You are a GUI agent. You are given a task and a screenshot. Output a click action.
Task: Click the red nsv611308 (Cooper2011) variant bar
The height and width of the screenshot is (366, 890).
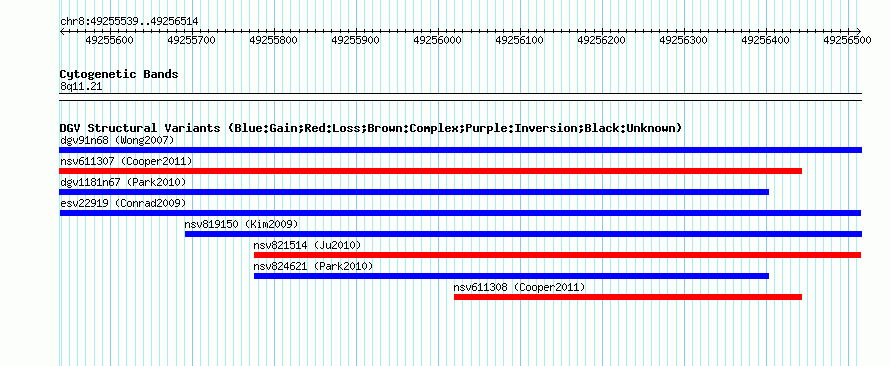pyautogui.click(x=628, y=297)
